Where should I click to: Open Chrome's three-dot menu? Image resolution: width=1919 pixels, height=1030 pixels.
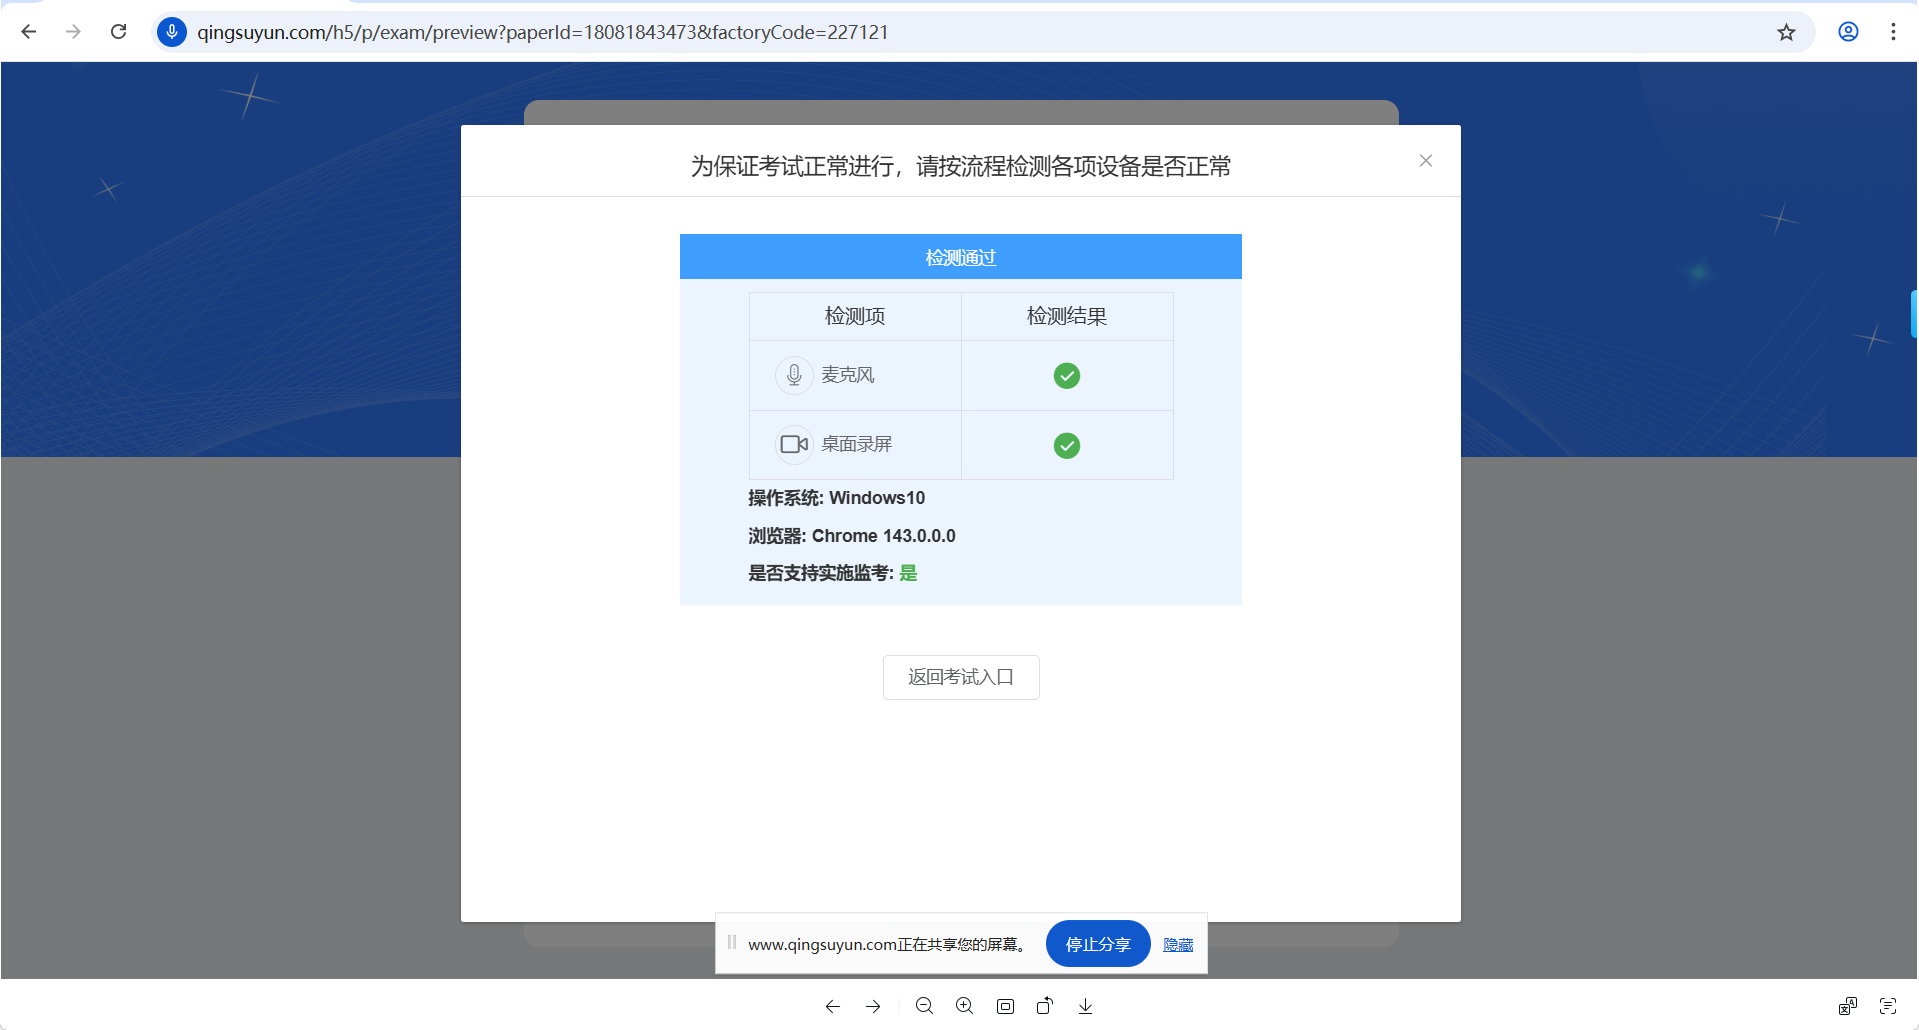point(1893,32)
